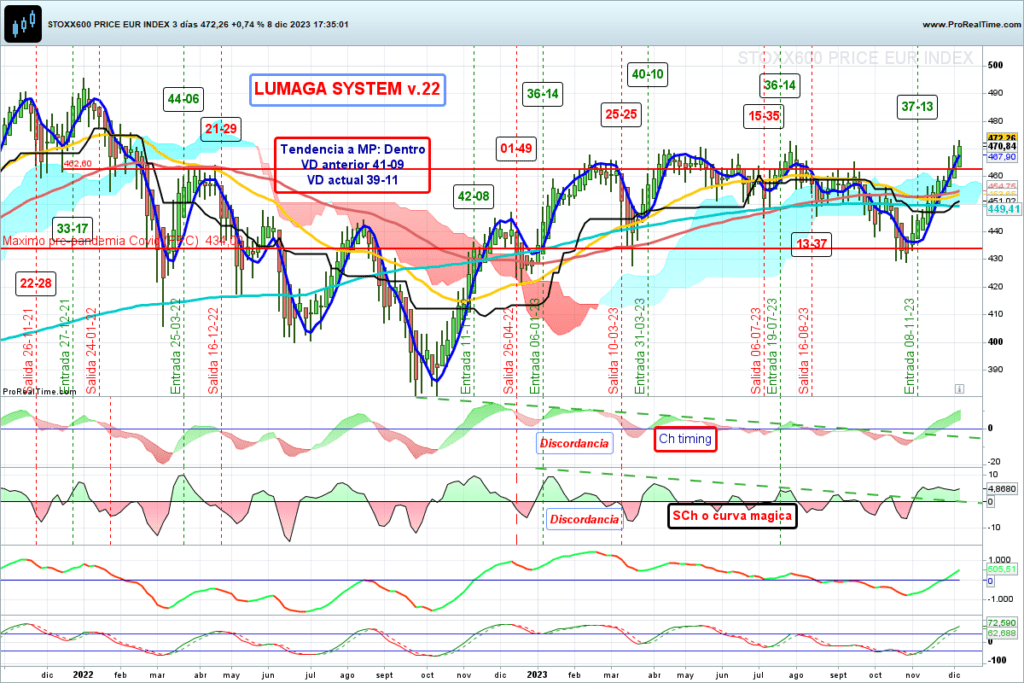The image size is (1024, 683).
Task: Select Discordancia label beside SCh curva magica
Action: pyautogui.click(x=584, y=519)
